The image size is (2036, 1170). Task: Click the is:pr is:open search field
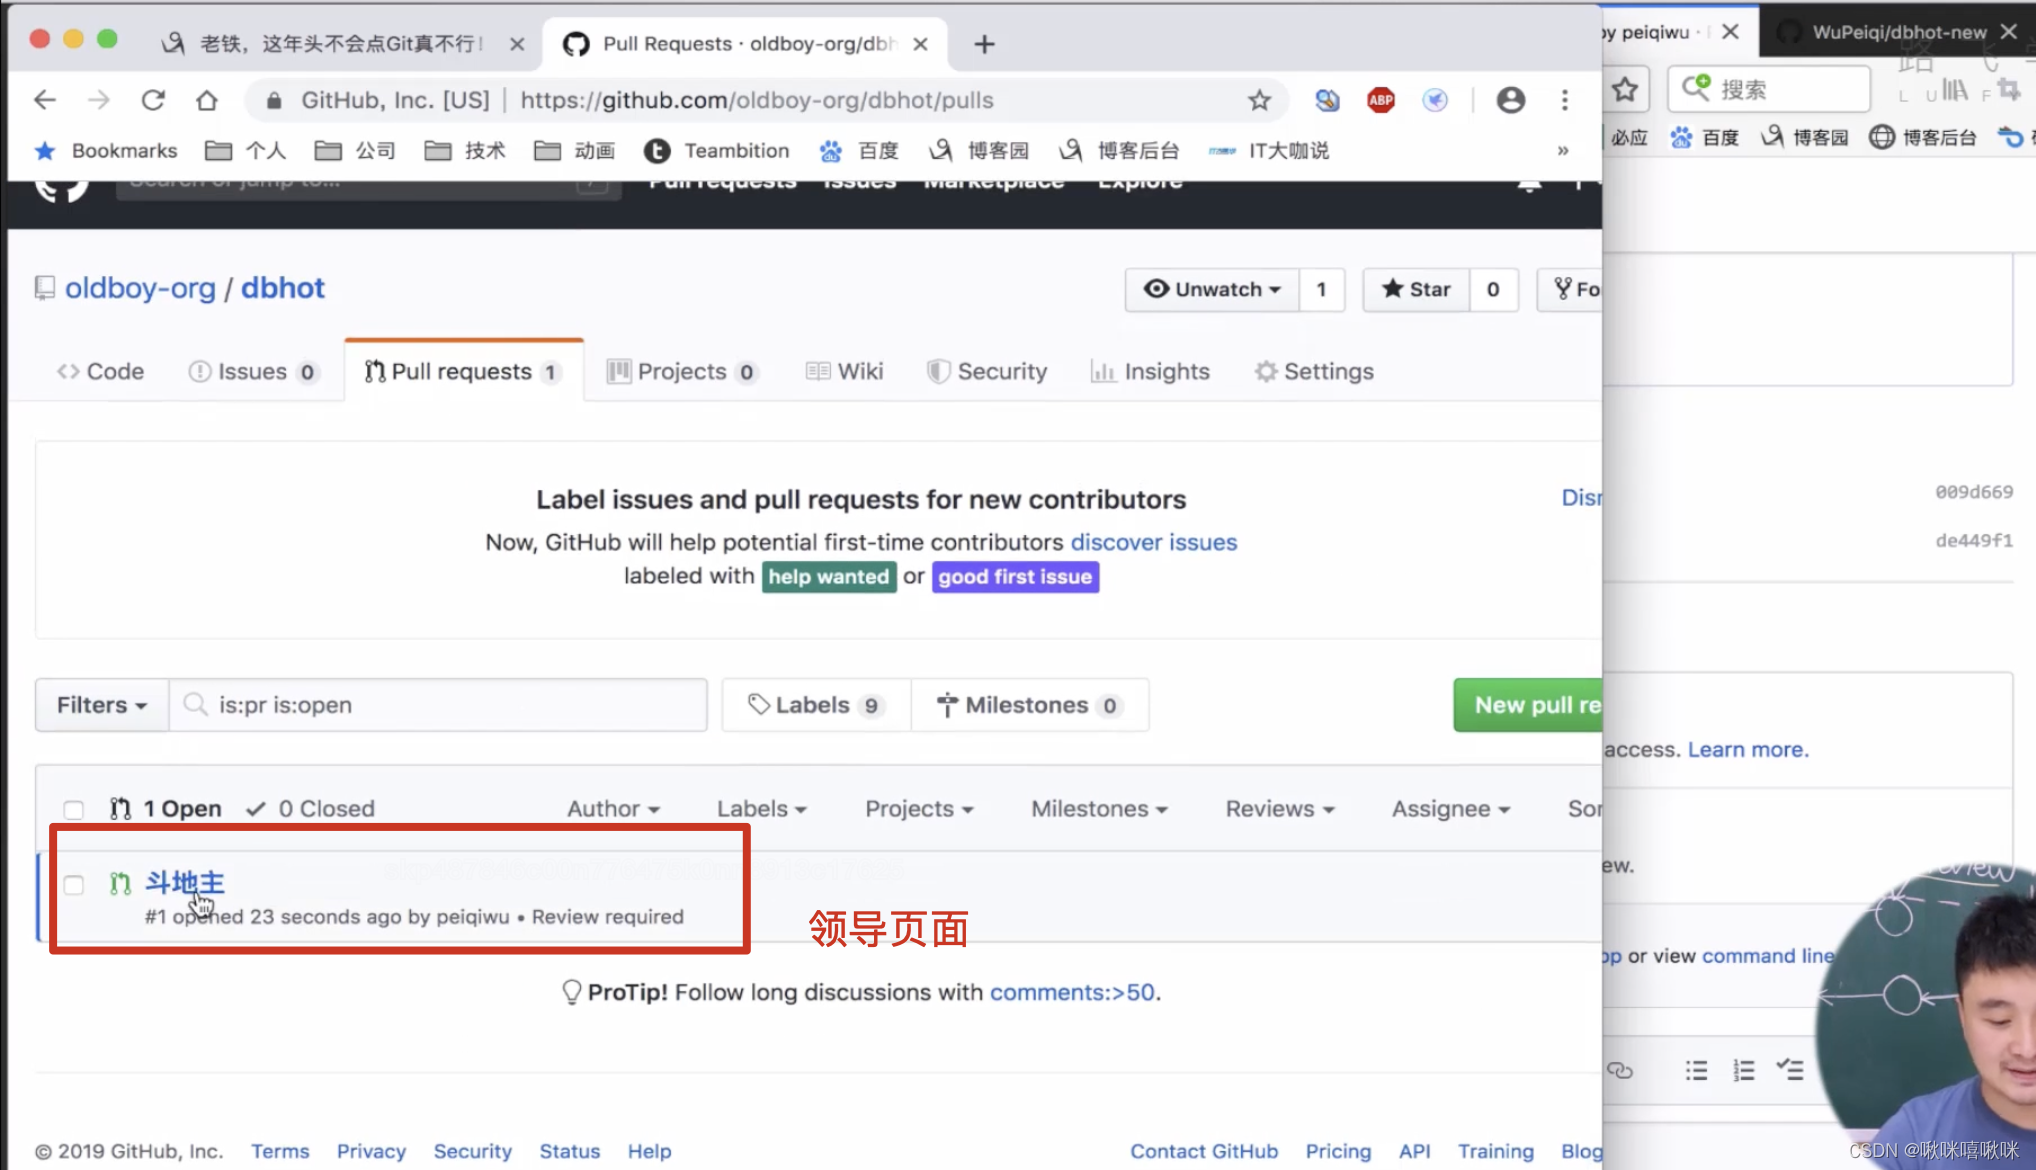(x=438, y=705)
